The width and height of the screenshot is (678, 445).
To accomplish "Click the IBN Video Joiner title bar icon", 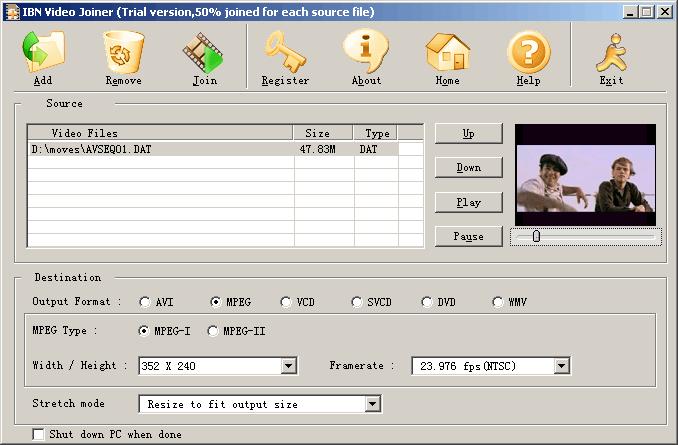I will (12, 12).
